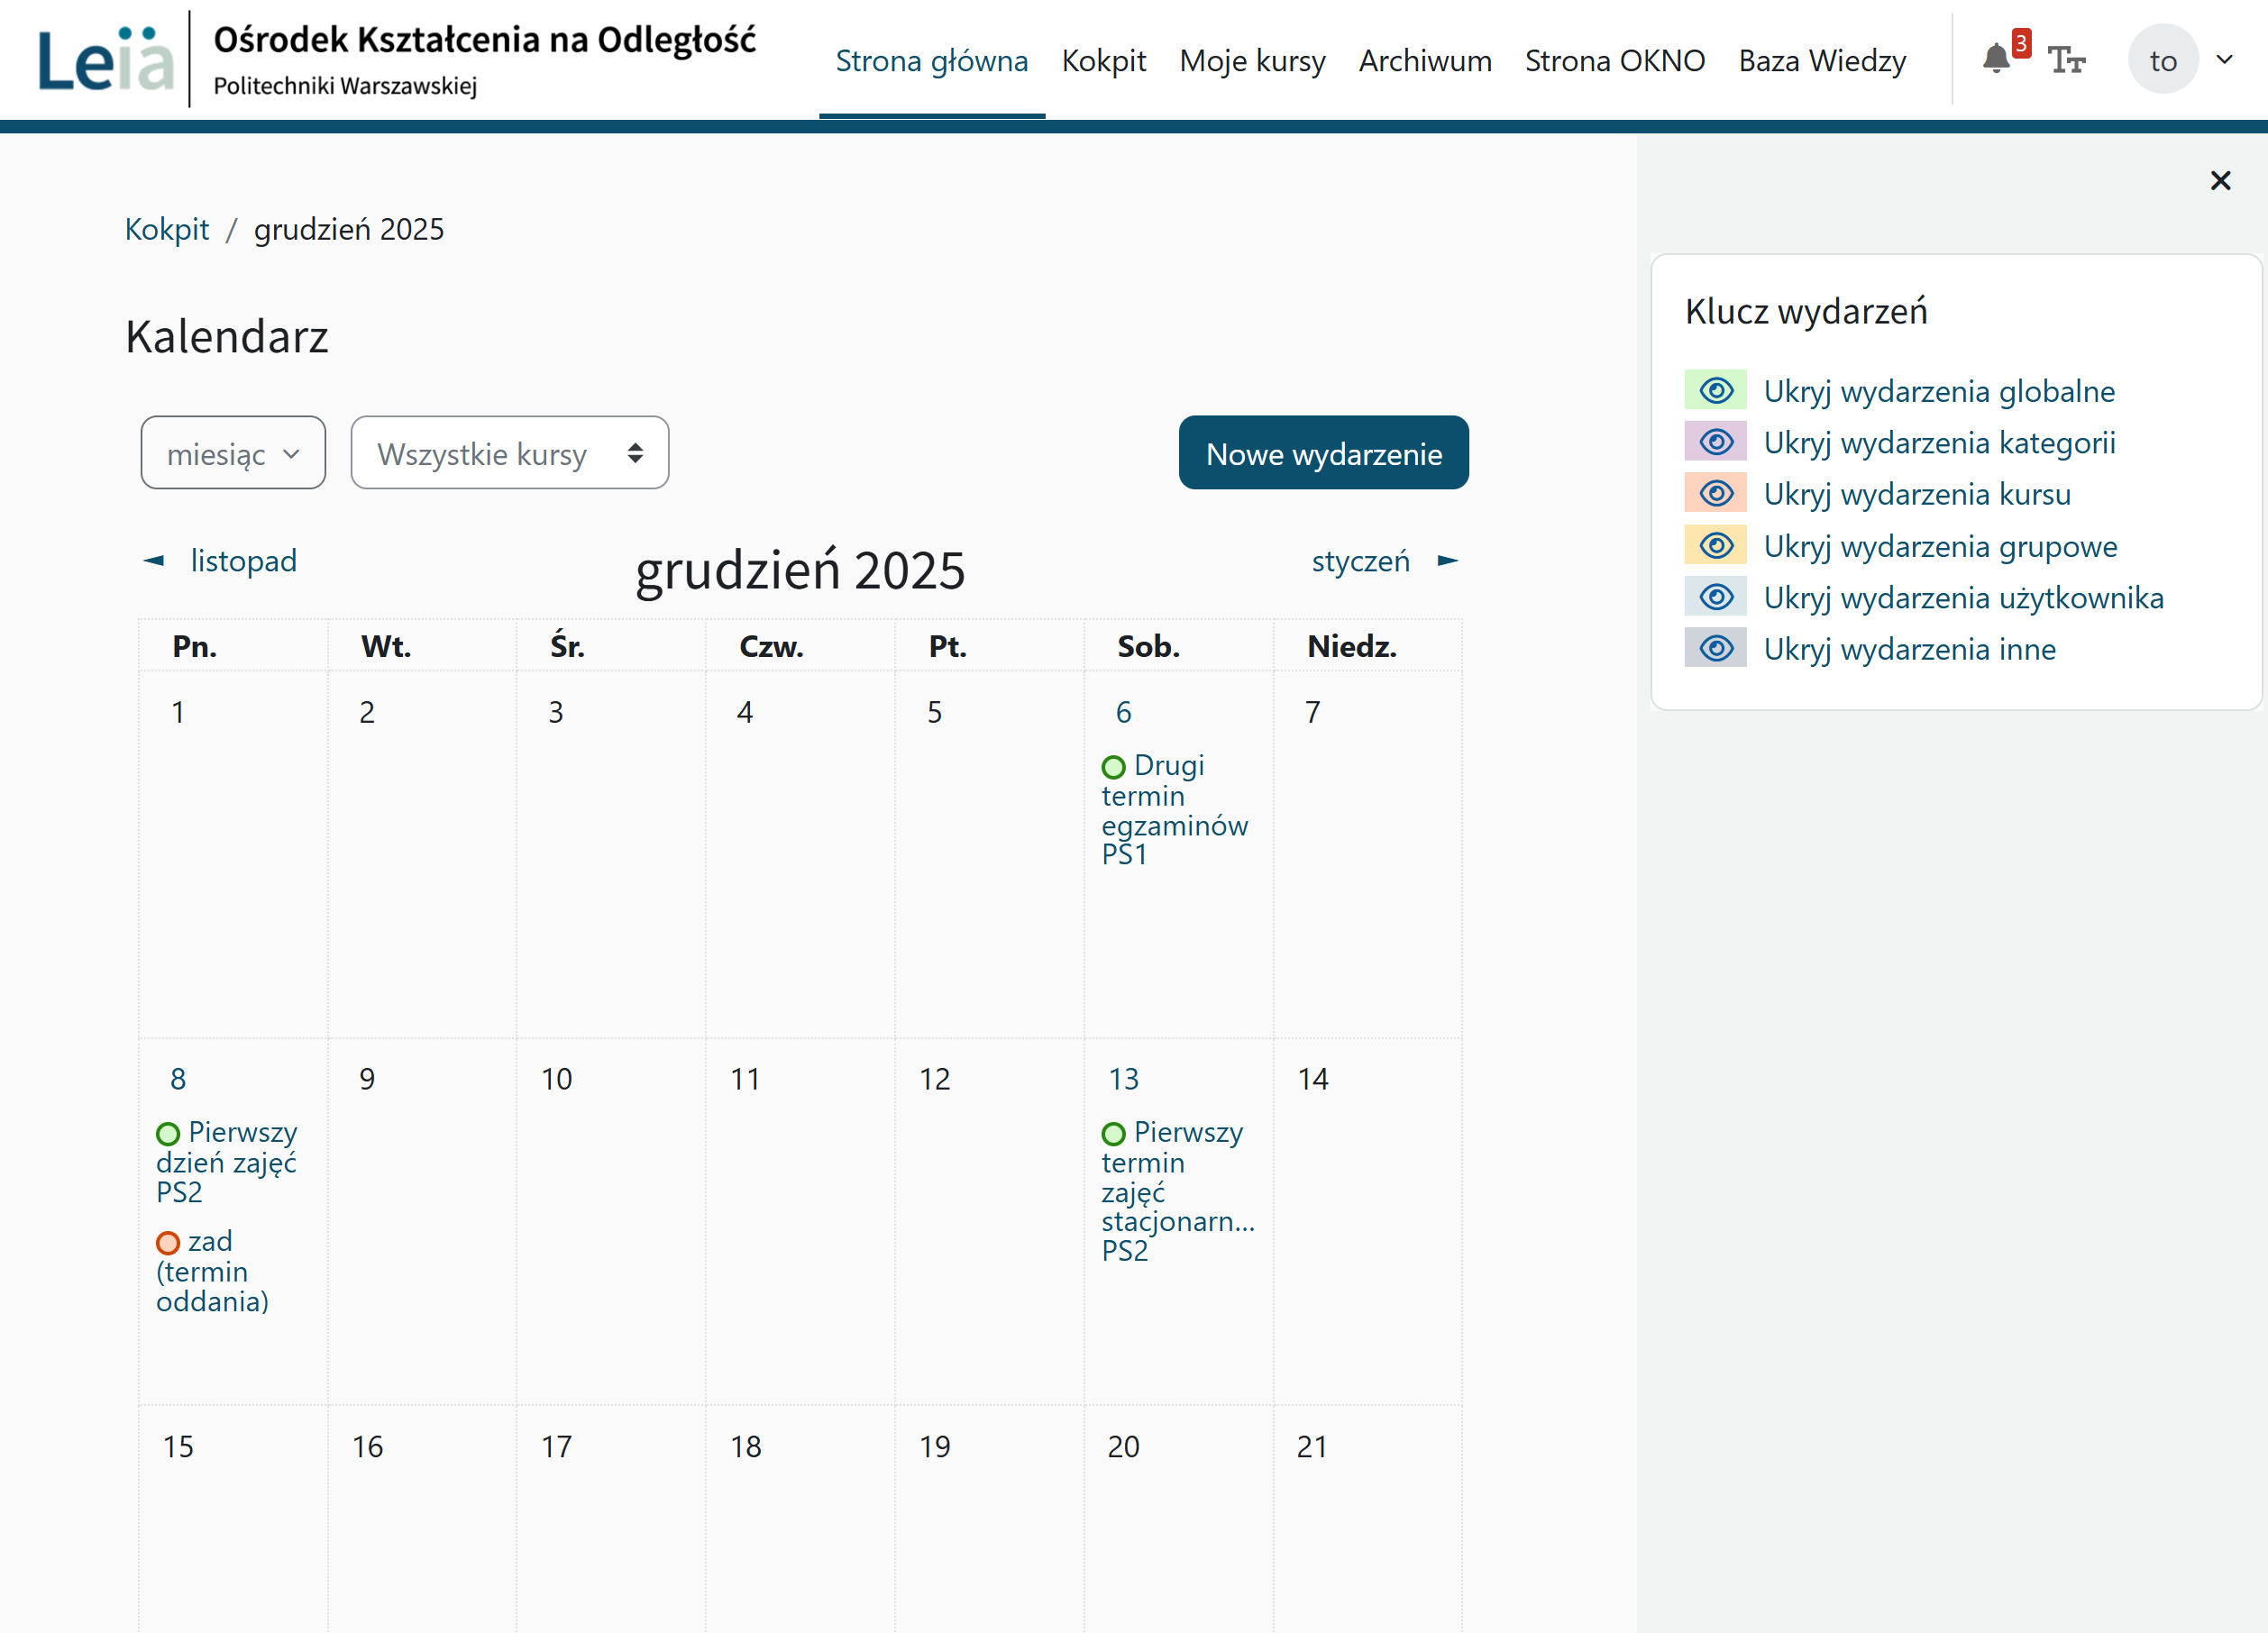Close the event key side drawer
2268x1633 pixels.
point(2220,180)
